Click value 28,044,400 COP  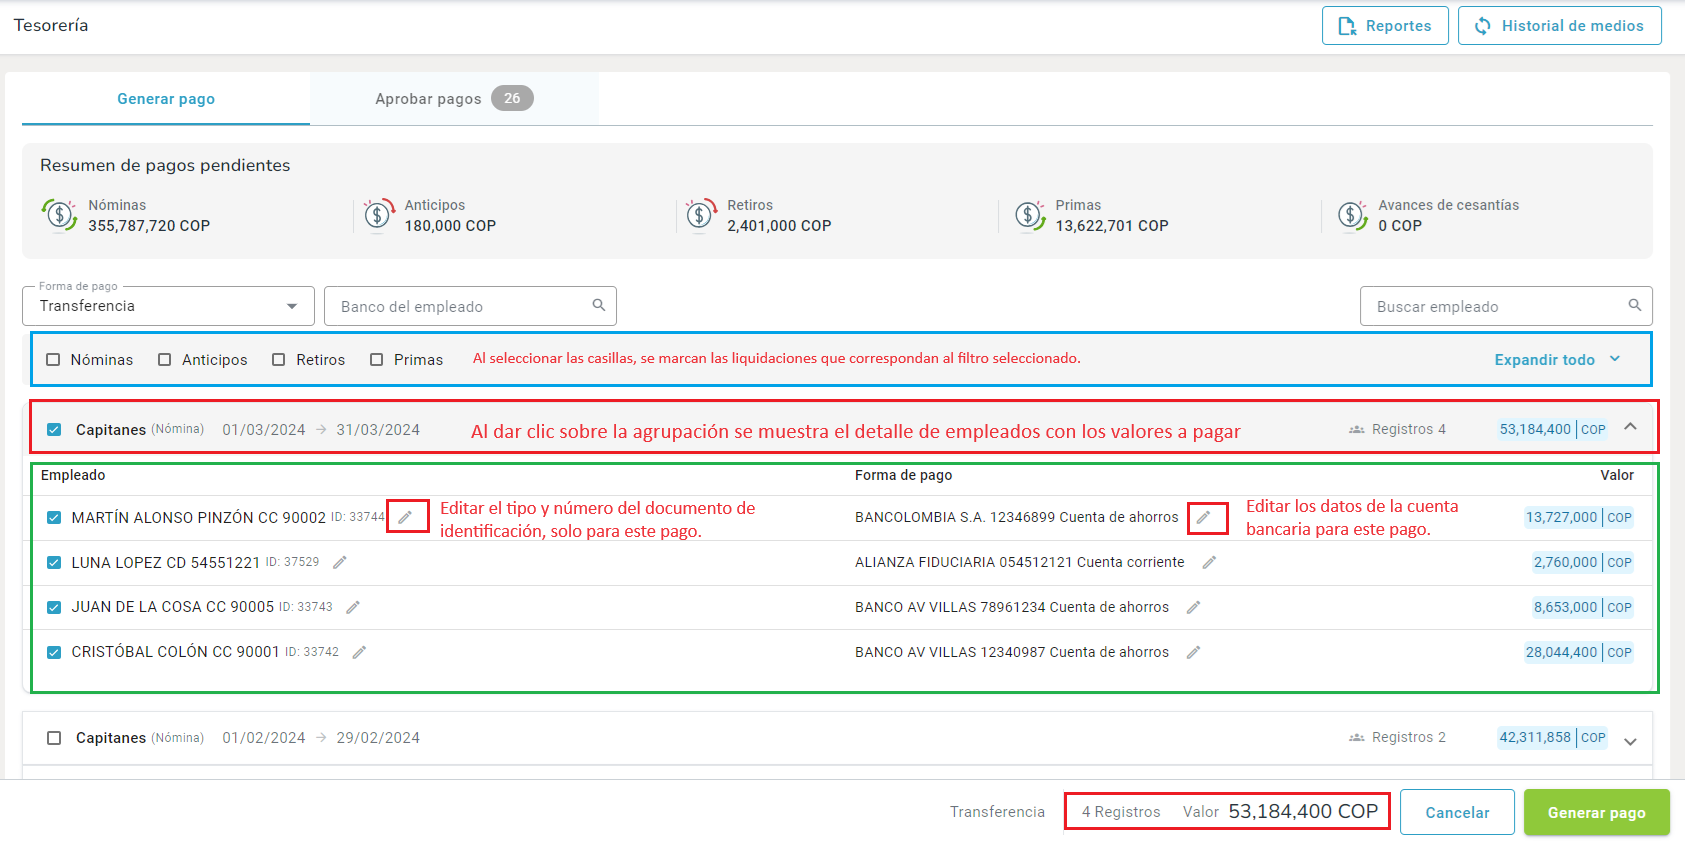click(x=1578, y=652)
